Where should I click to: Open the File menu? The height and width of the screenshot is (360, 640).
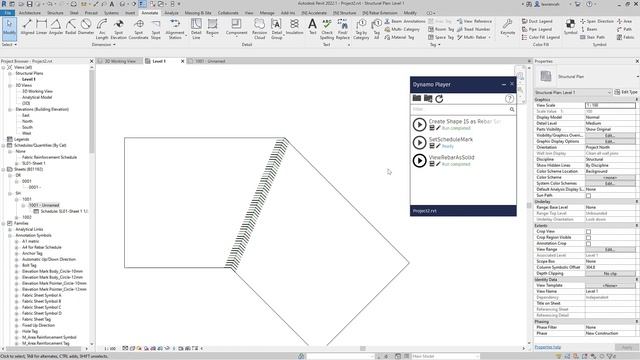[7, 13]
